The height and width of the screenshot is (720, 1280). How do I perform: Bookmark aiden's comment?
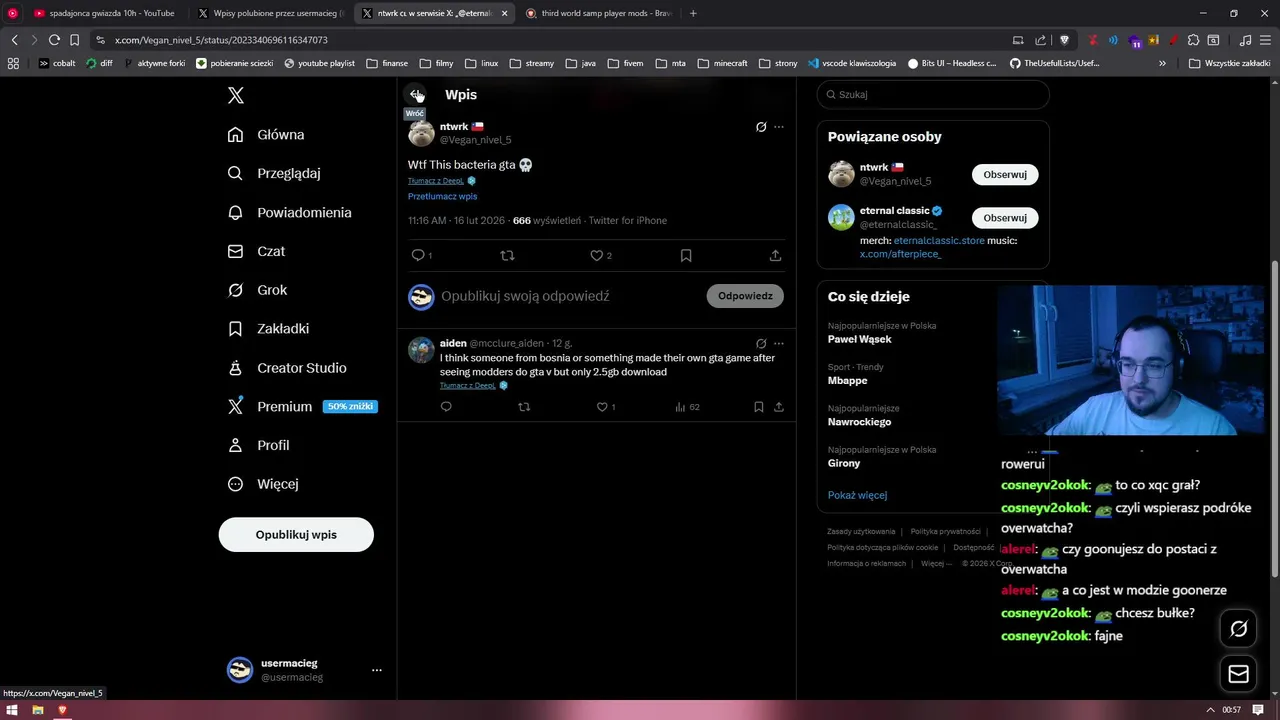[758, 407]
